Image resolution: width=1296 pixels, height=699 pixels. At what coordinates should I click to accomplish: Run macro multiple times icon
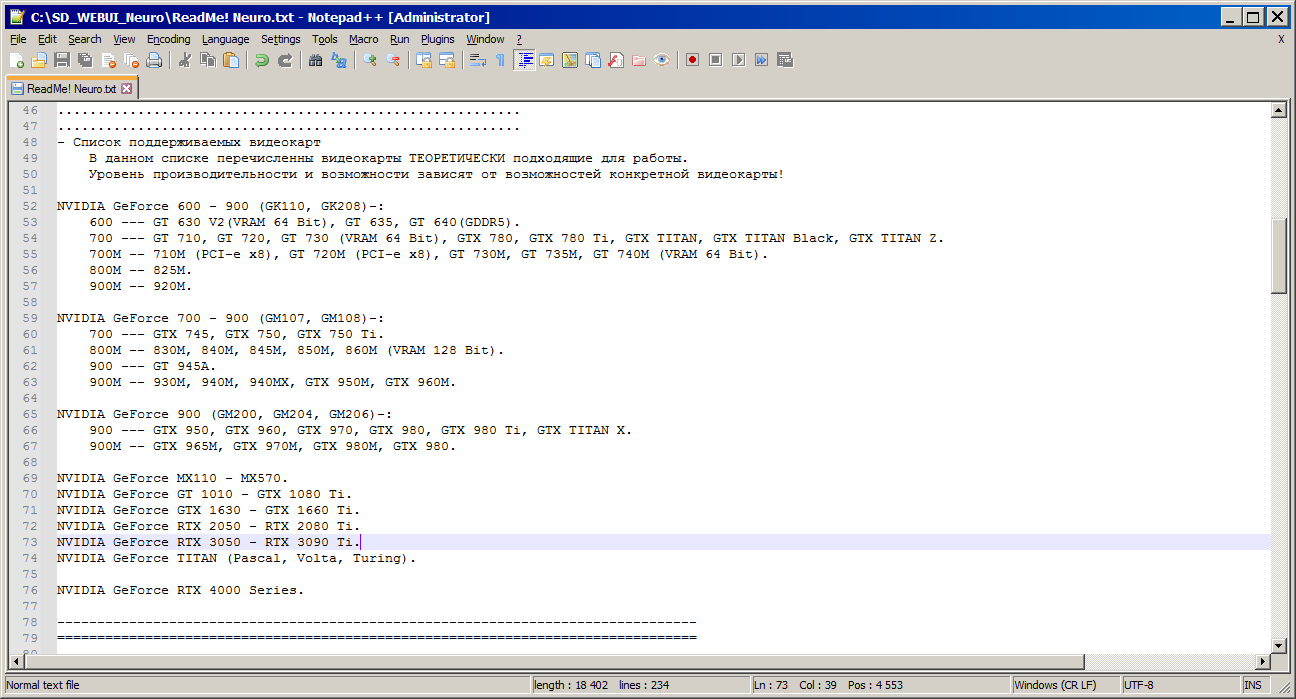coord(762,60)
